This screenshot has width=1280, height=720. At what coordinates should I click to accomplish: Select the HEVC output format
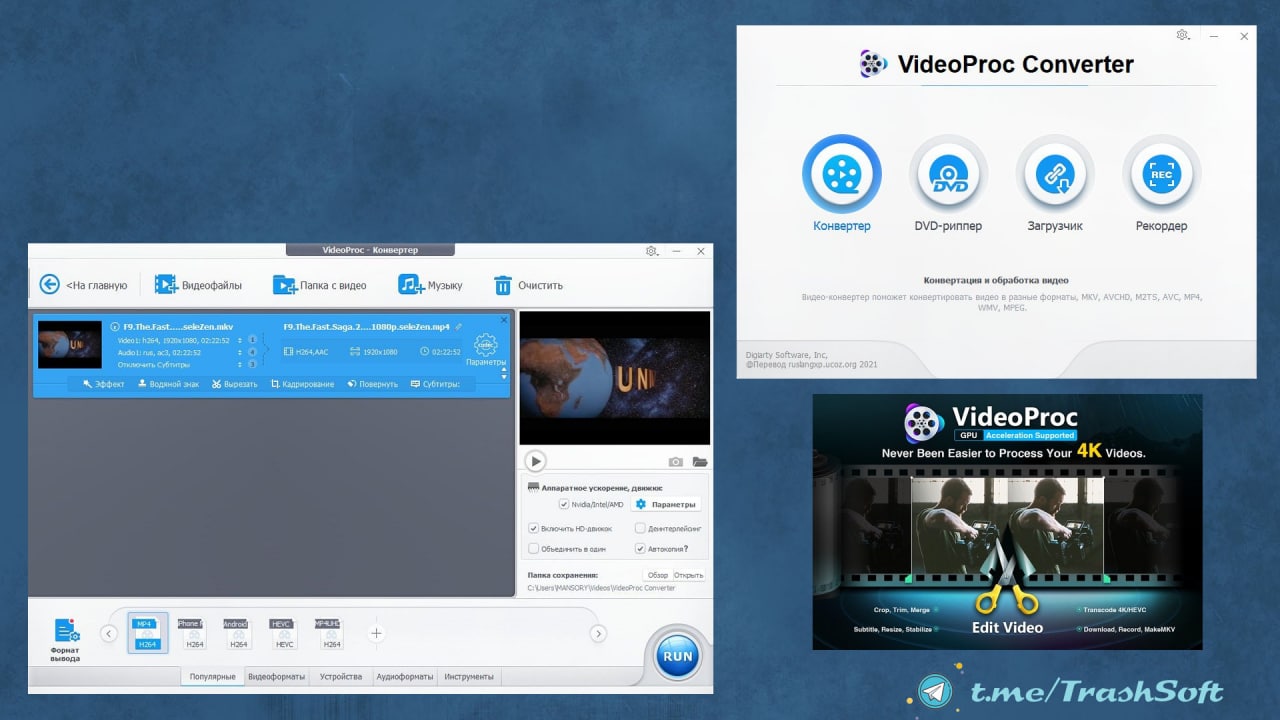[x=282, y=634]
